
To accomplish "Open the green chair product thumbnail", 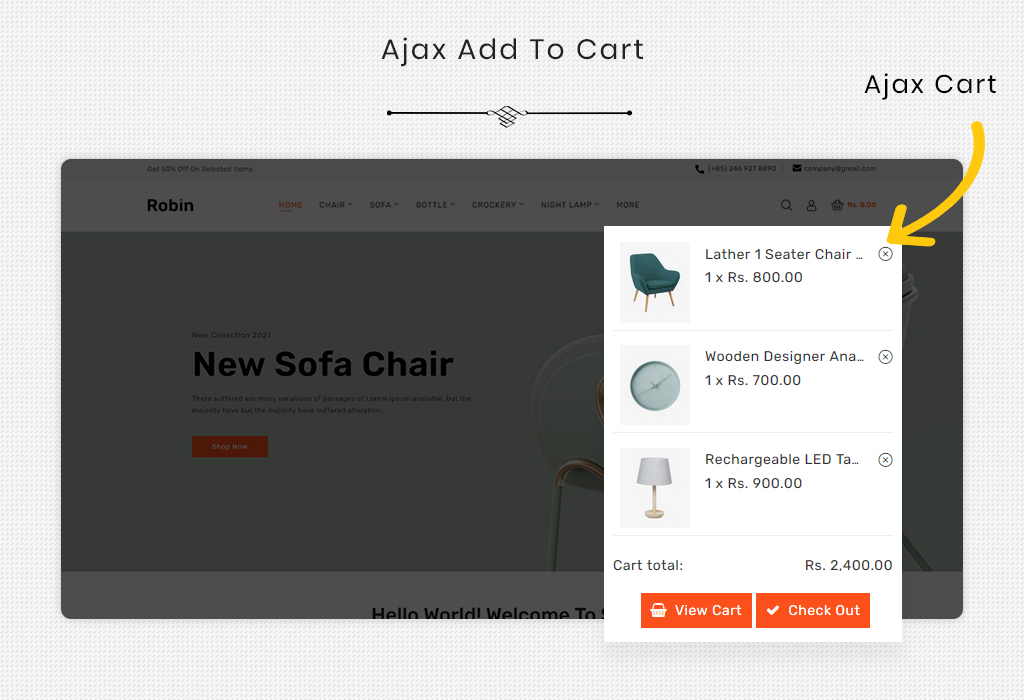I will 655,282.
